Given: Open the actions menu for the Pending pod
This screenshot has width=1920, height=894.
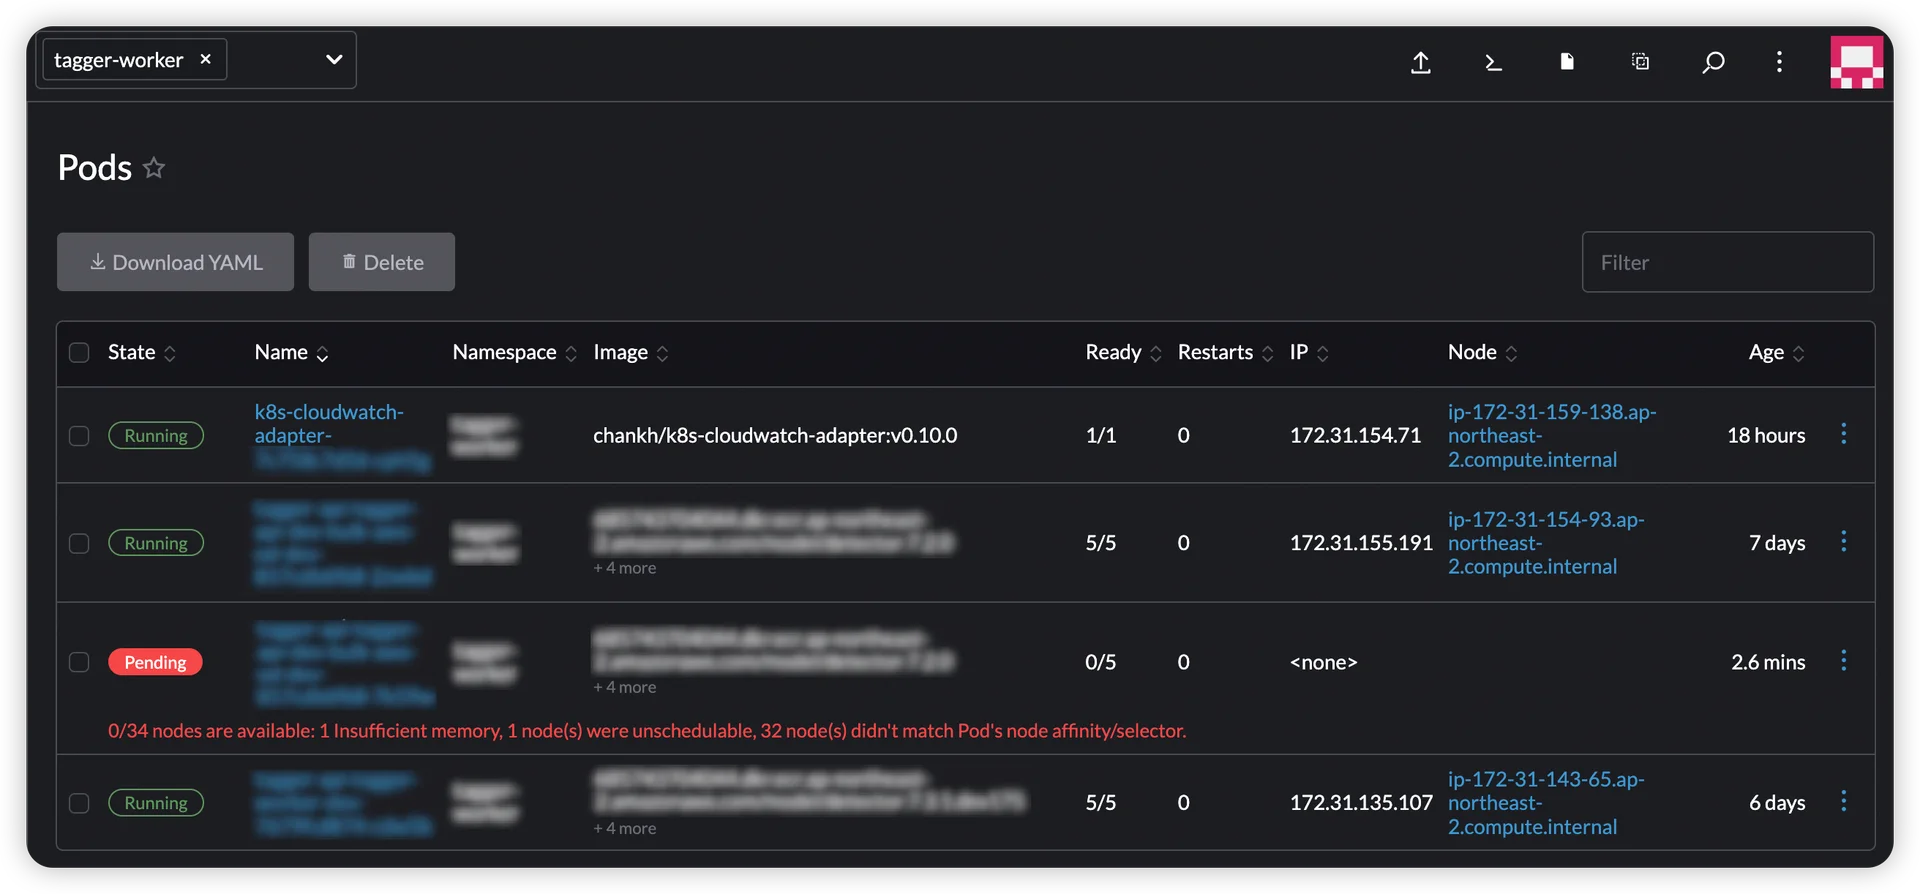Looking at the screenshot, I should click(1843, 661).
